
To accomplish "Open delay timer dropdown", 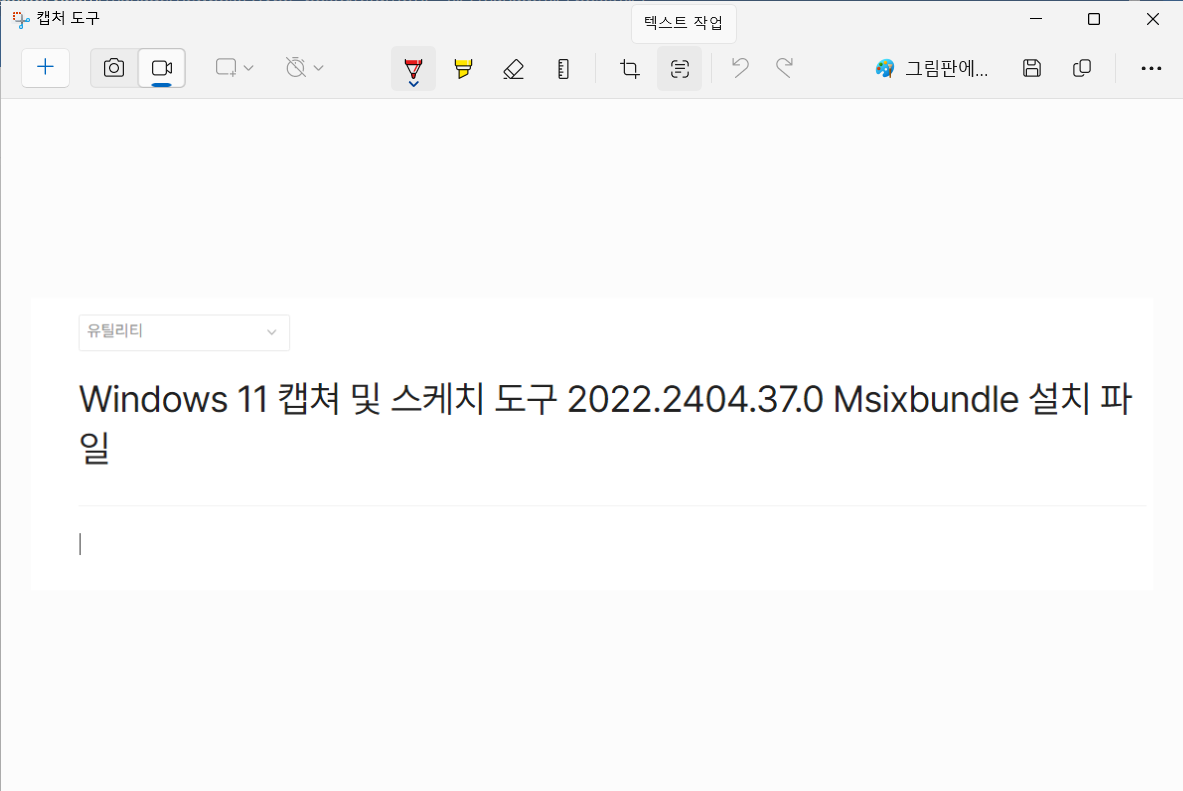I will tap(305, 68).
